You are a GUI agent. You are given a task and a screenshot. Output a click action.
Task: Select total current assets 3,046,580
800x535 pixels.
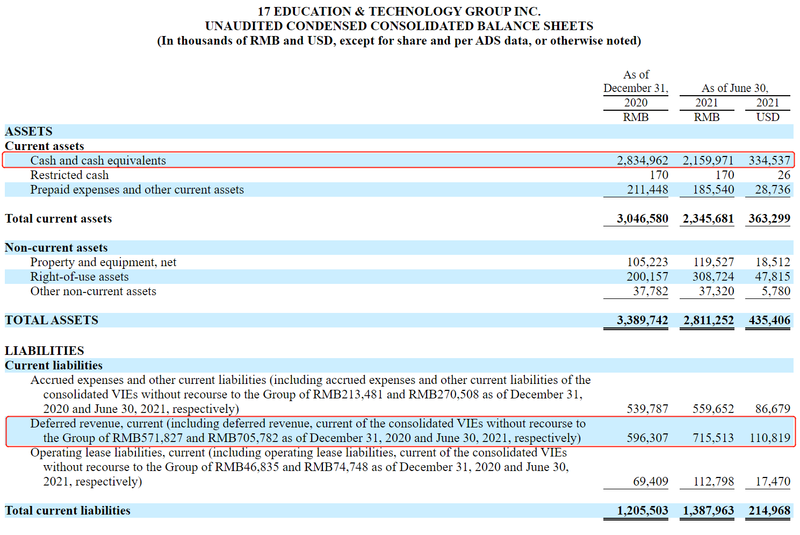(x=642, y=219)
